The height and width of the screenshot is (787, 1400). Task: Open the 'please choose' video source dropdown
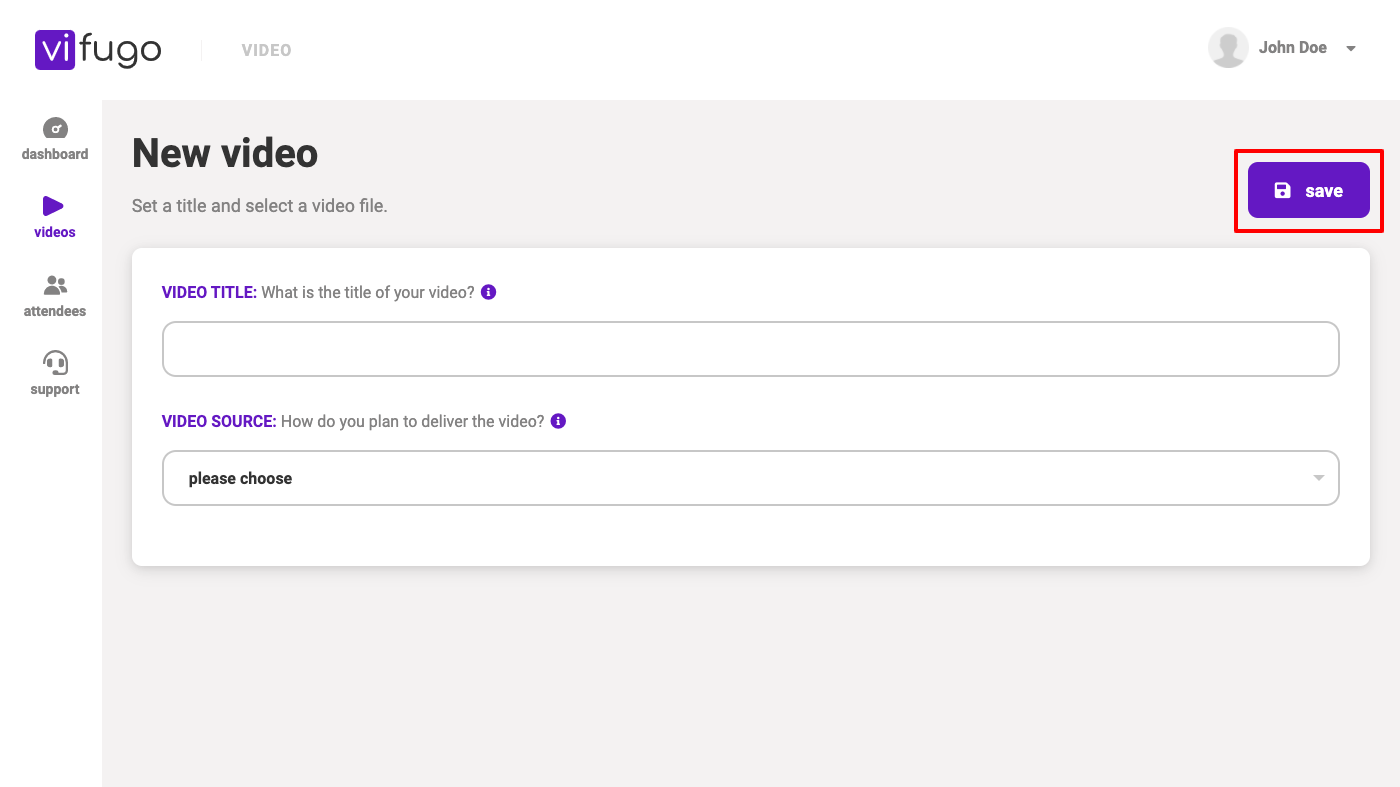pos(750,478)
